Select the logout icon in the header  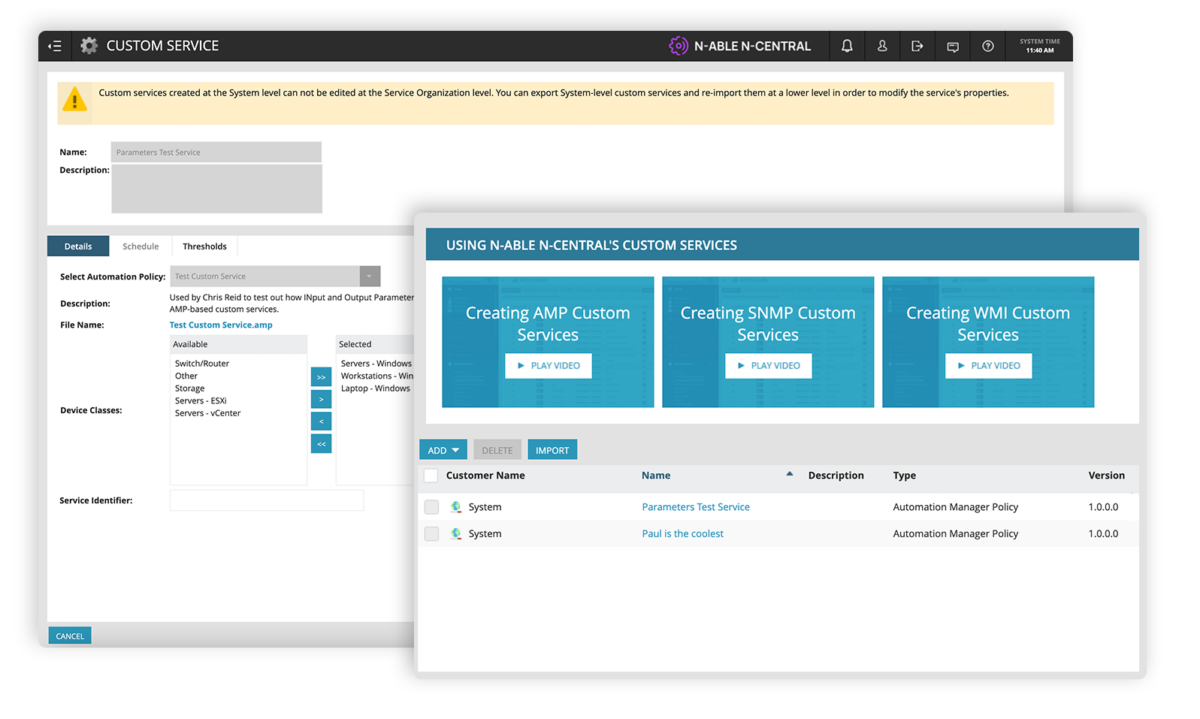point(917,45)
